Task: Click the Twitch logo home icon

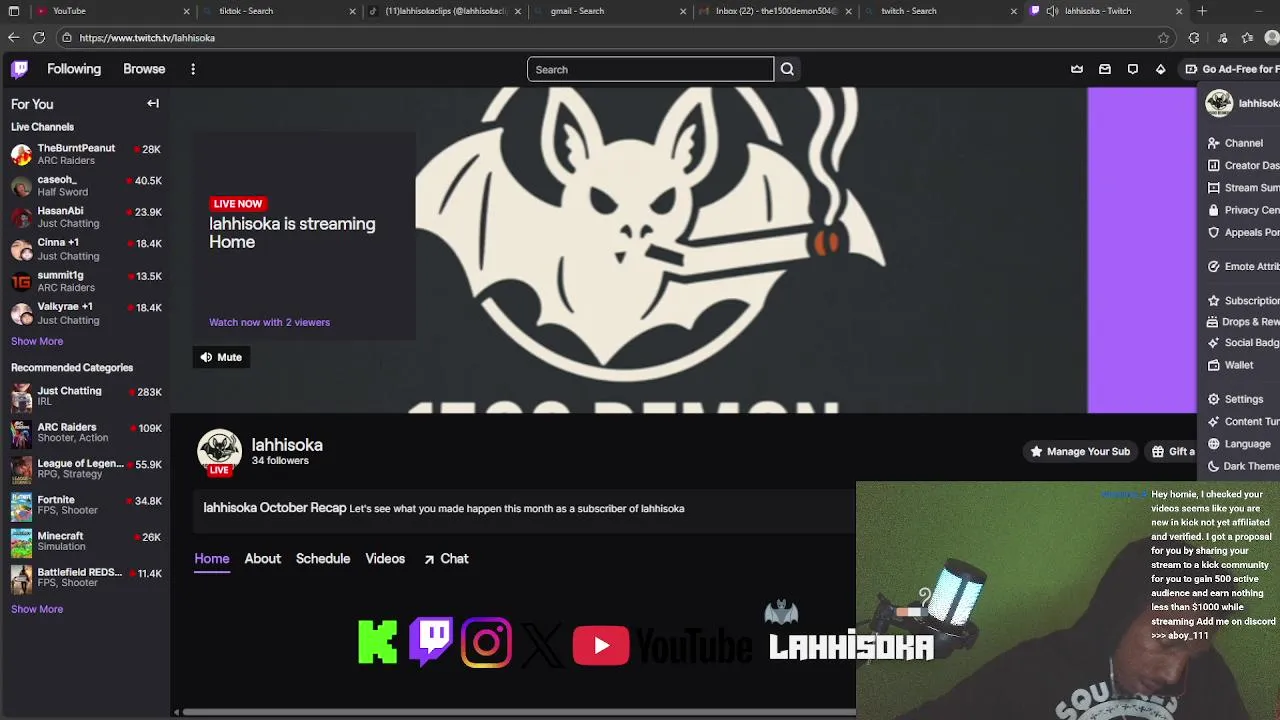Action: 19,69
